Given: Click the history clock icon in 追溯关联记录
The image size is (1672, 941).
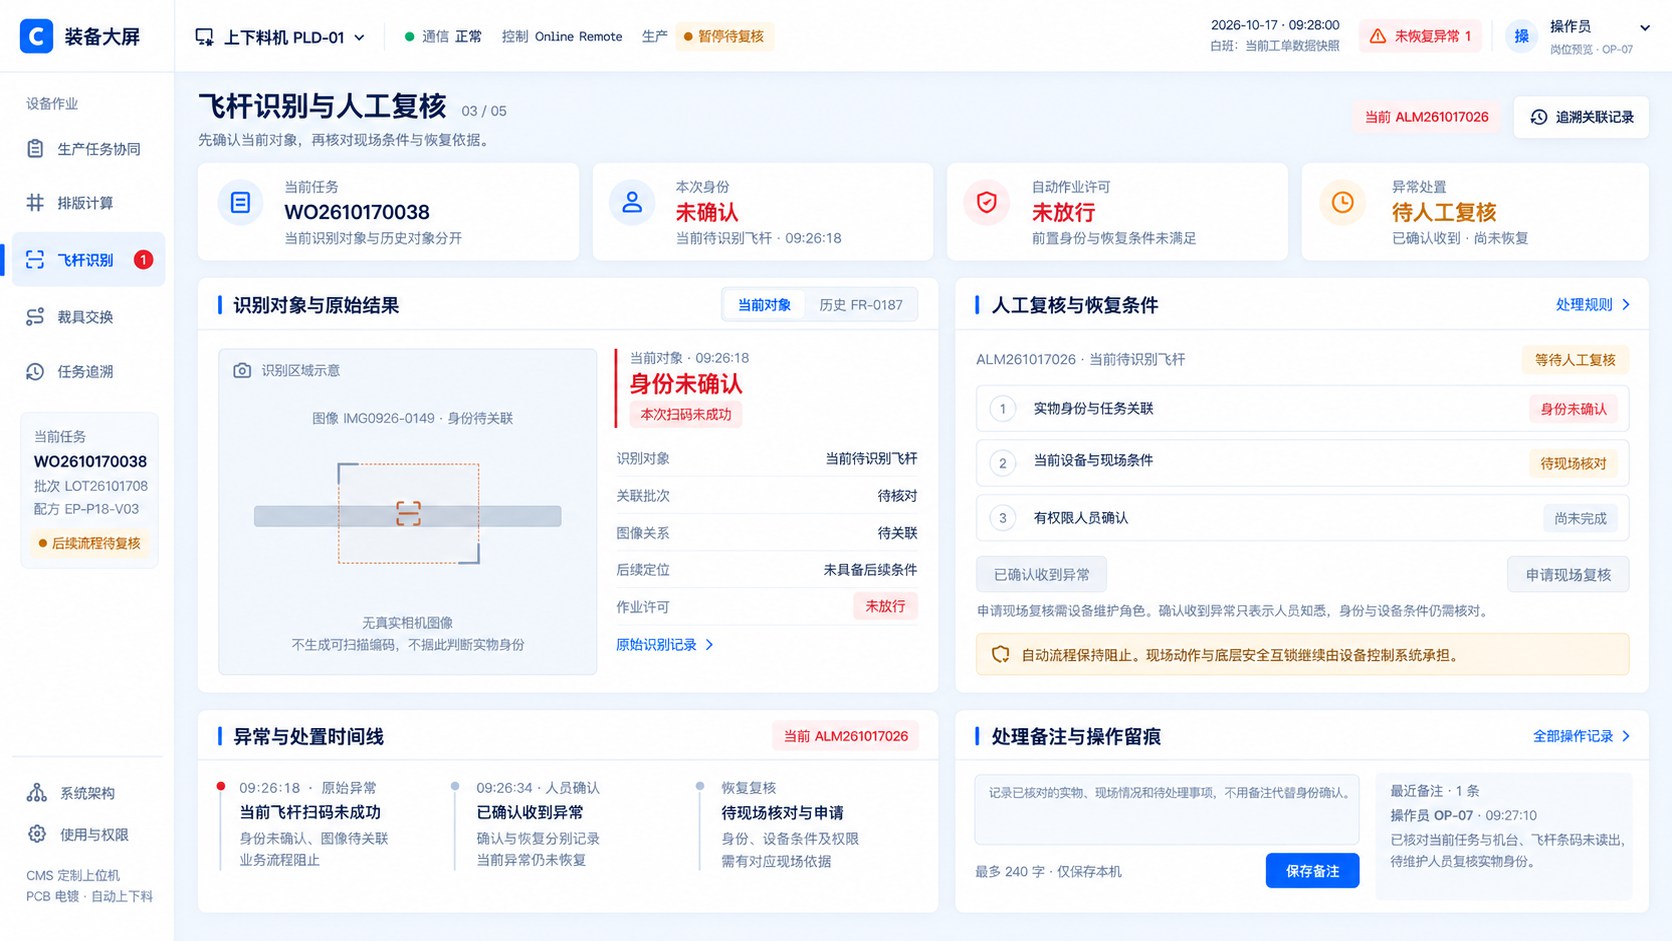Looking at the screenshot, I should (1539, 117).
